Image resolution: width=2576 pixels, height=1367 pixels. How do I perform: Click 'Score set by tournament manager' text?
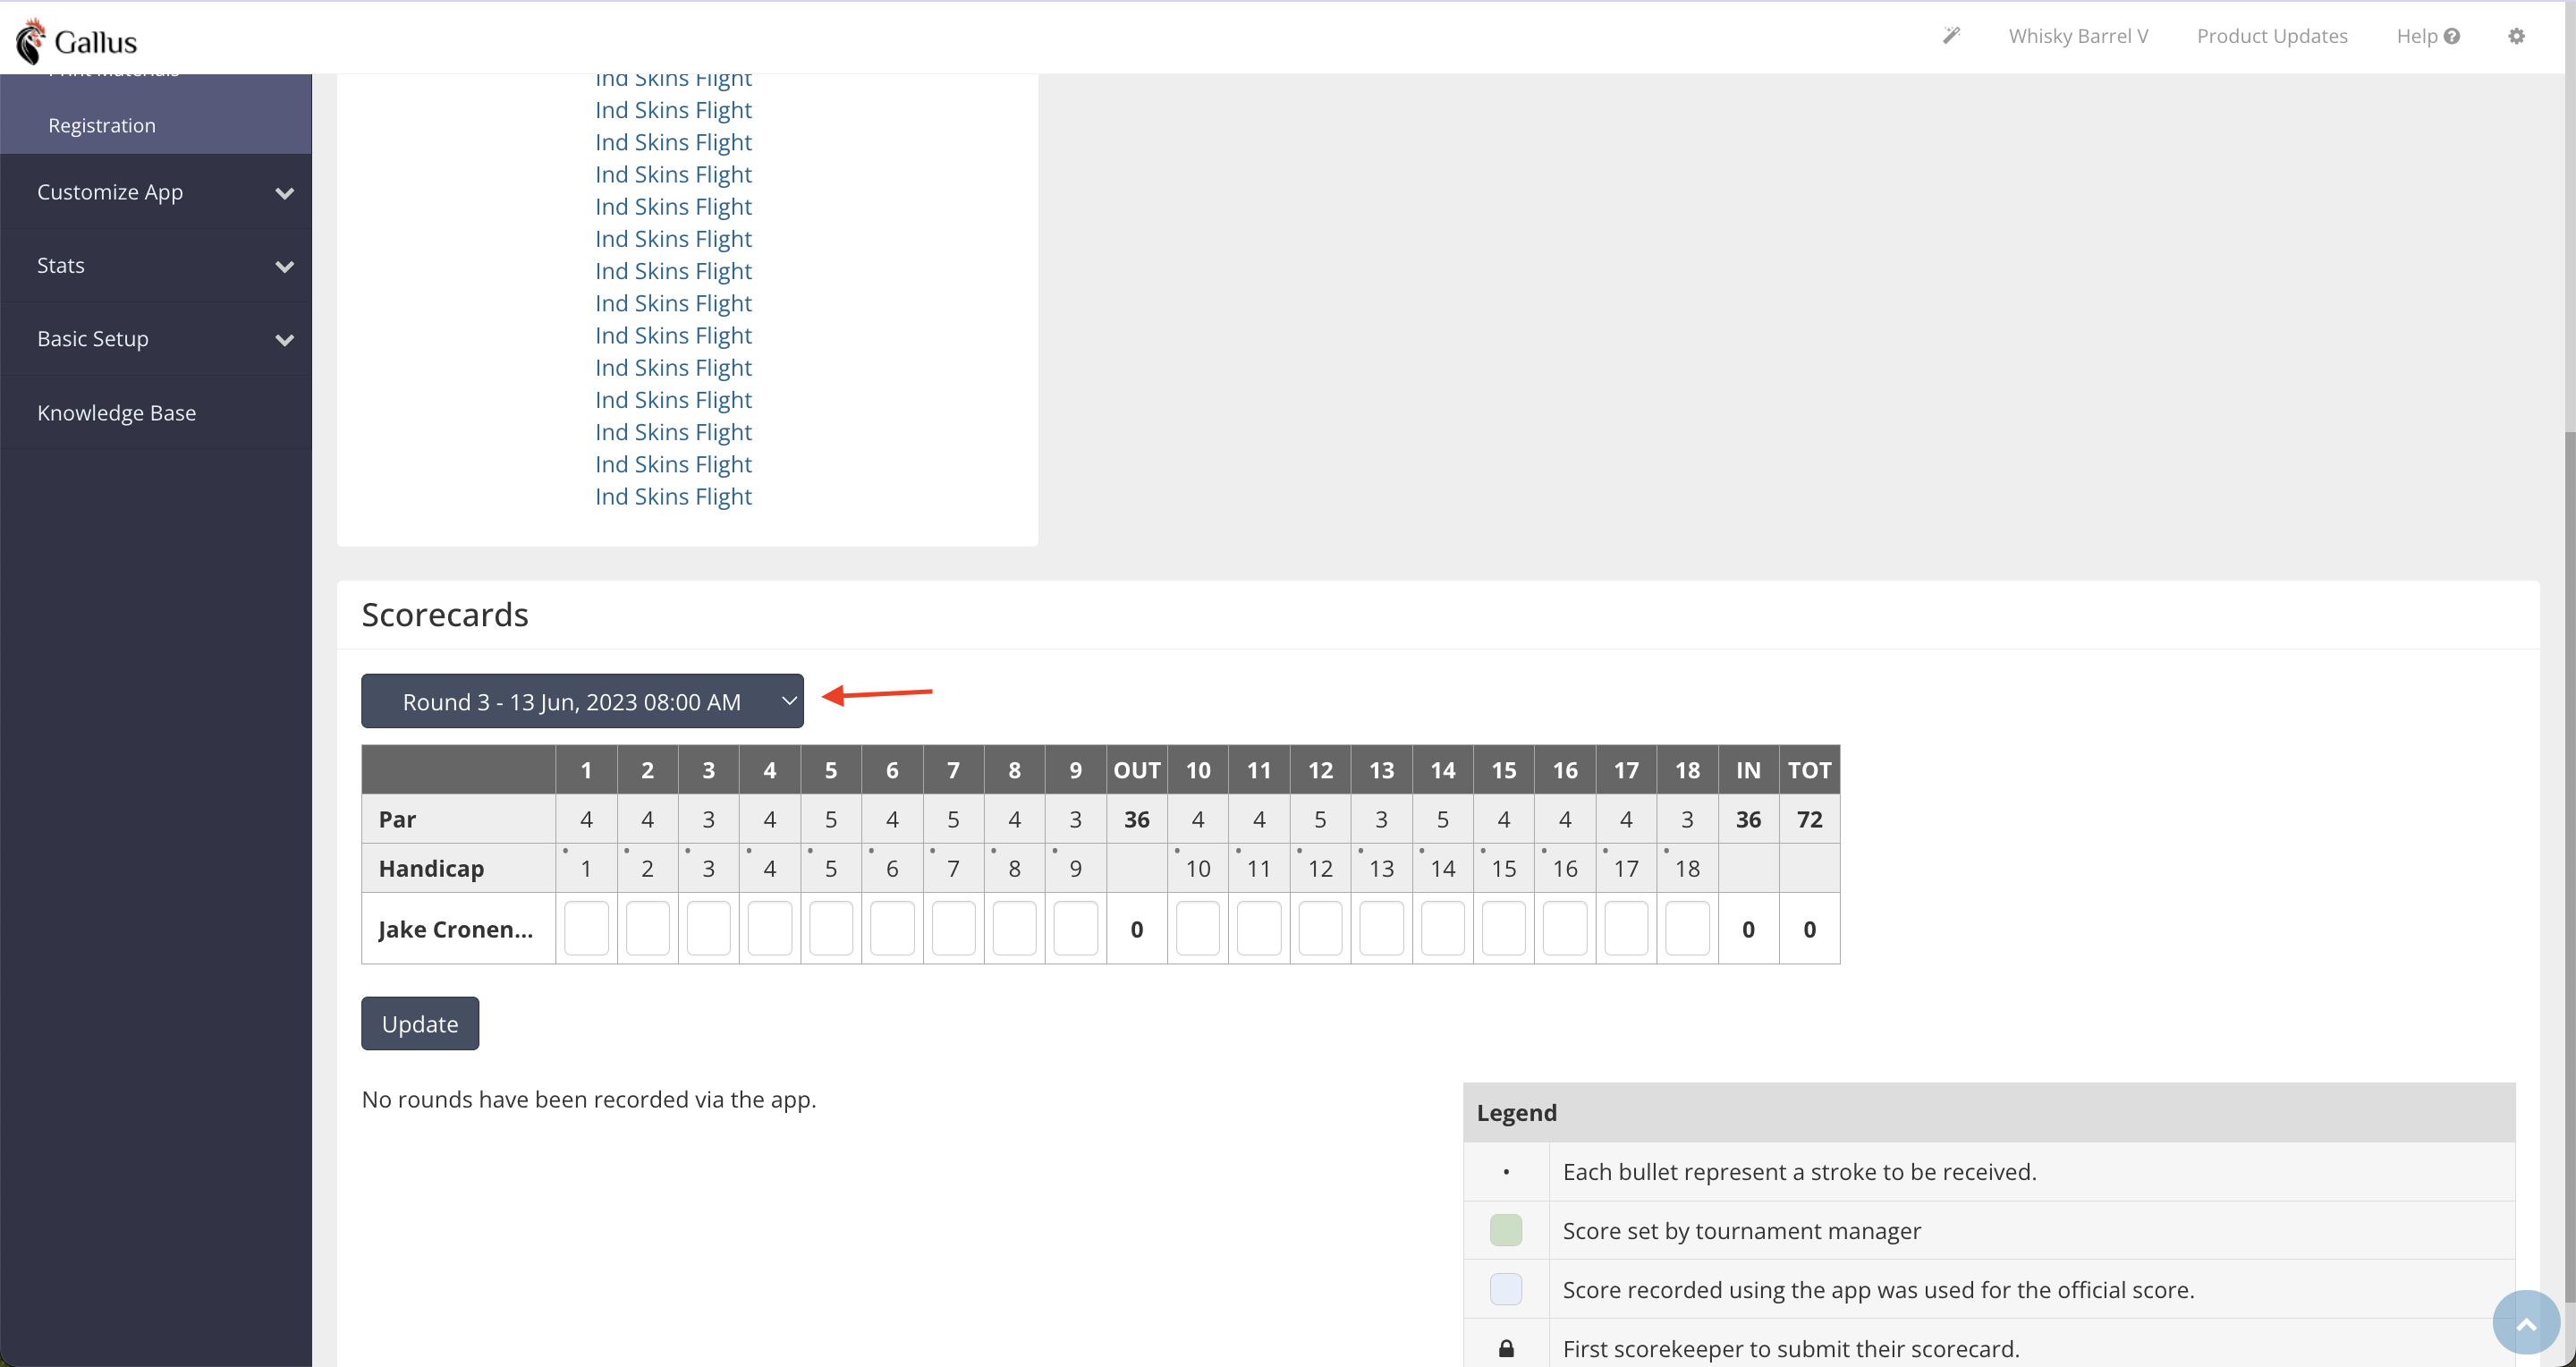click(1741, 1230)
